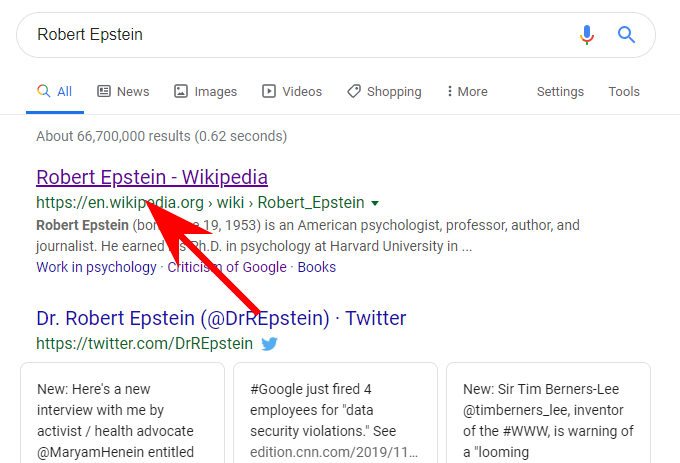The image size is (680, 463).
Task: Click the Images tab icon
Action: pos(181,91)
